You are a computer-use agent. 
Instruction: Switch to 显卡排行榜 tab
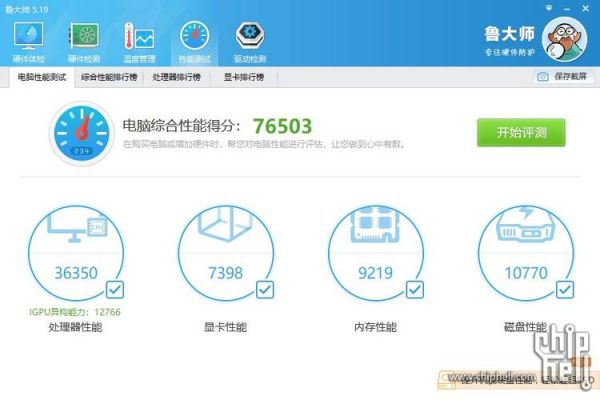(244, 77)
